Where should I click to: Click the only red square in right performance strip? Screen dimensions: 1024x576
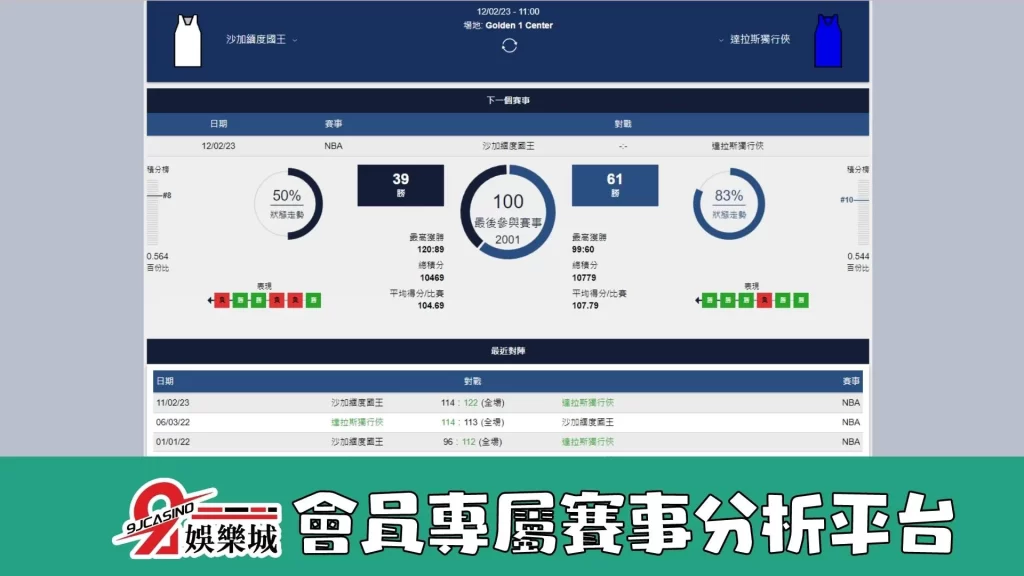tap(764, 299)
